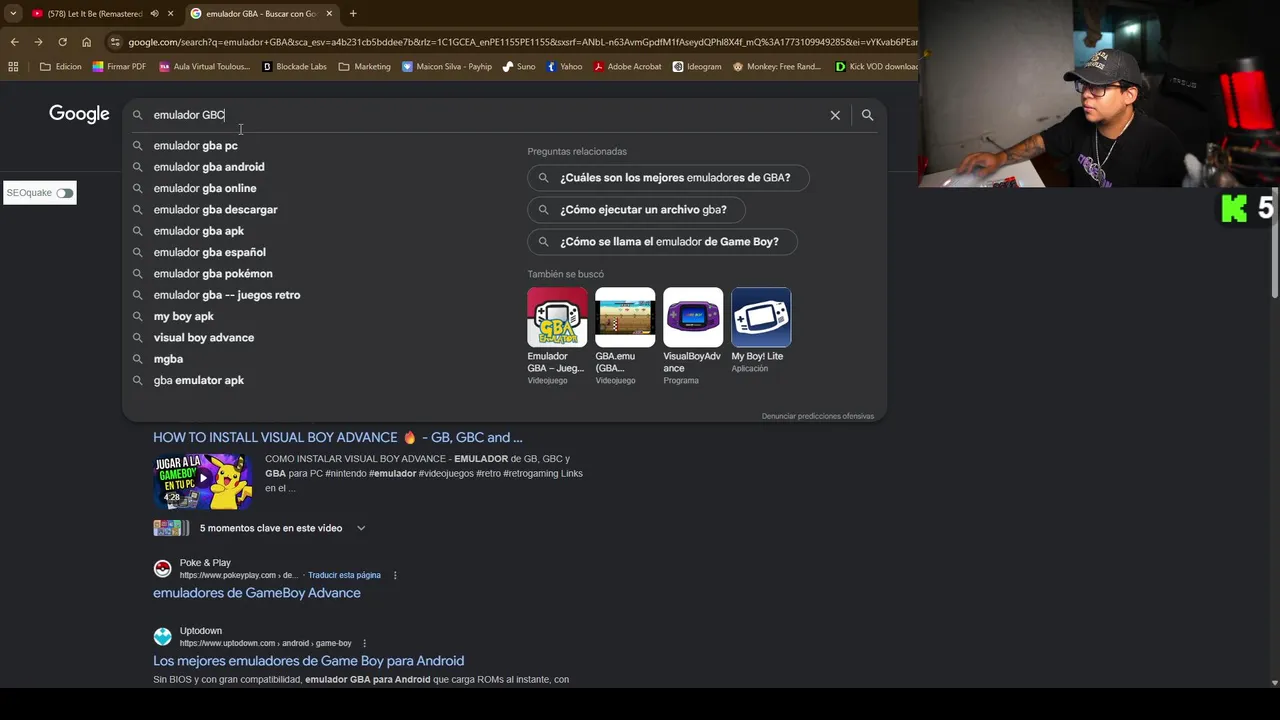Open the Blockade Labs bookmark
This screenshot has width=1280, height=720.
[x=294, y=67]
